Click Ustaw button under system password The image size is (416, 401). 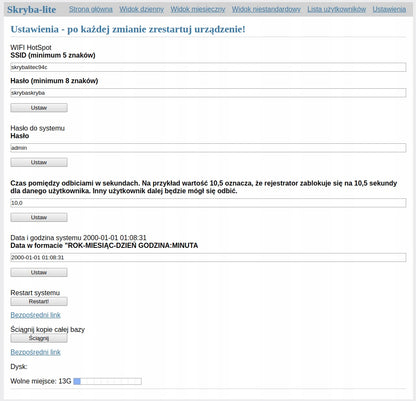(x=39, y=162)
